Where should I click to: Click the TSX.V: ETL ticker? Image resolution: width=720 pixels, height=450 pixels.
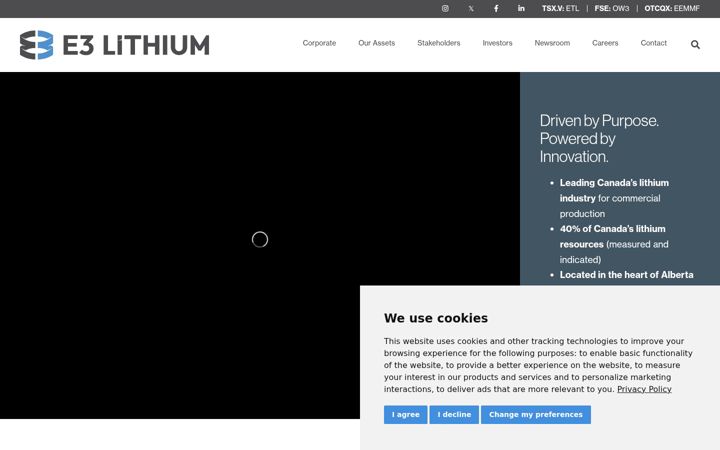pos(560,8)
